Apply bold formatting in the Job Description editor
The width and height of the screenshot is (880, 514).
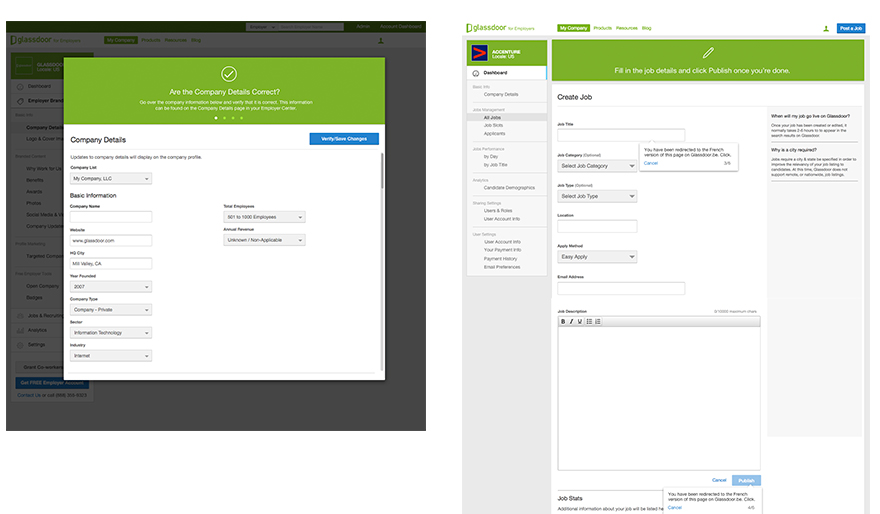pos(563,321)
